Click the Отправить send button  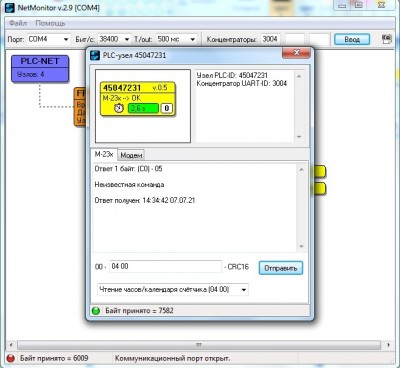[x=281, y=268]
